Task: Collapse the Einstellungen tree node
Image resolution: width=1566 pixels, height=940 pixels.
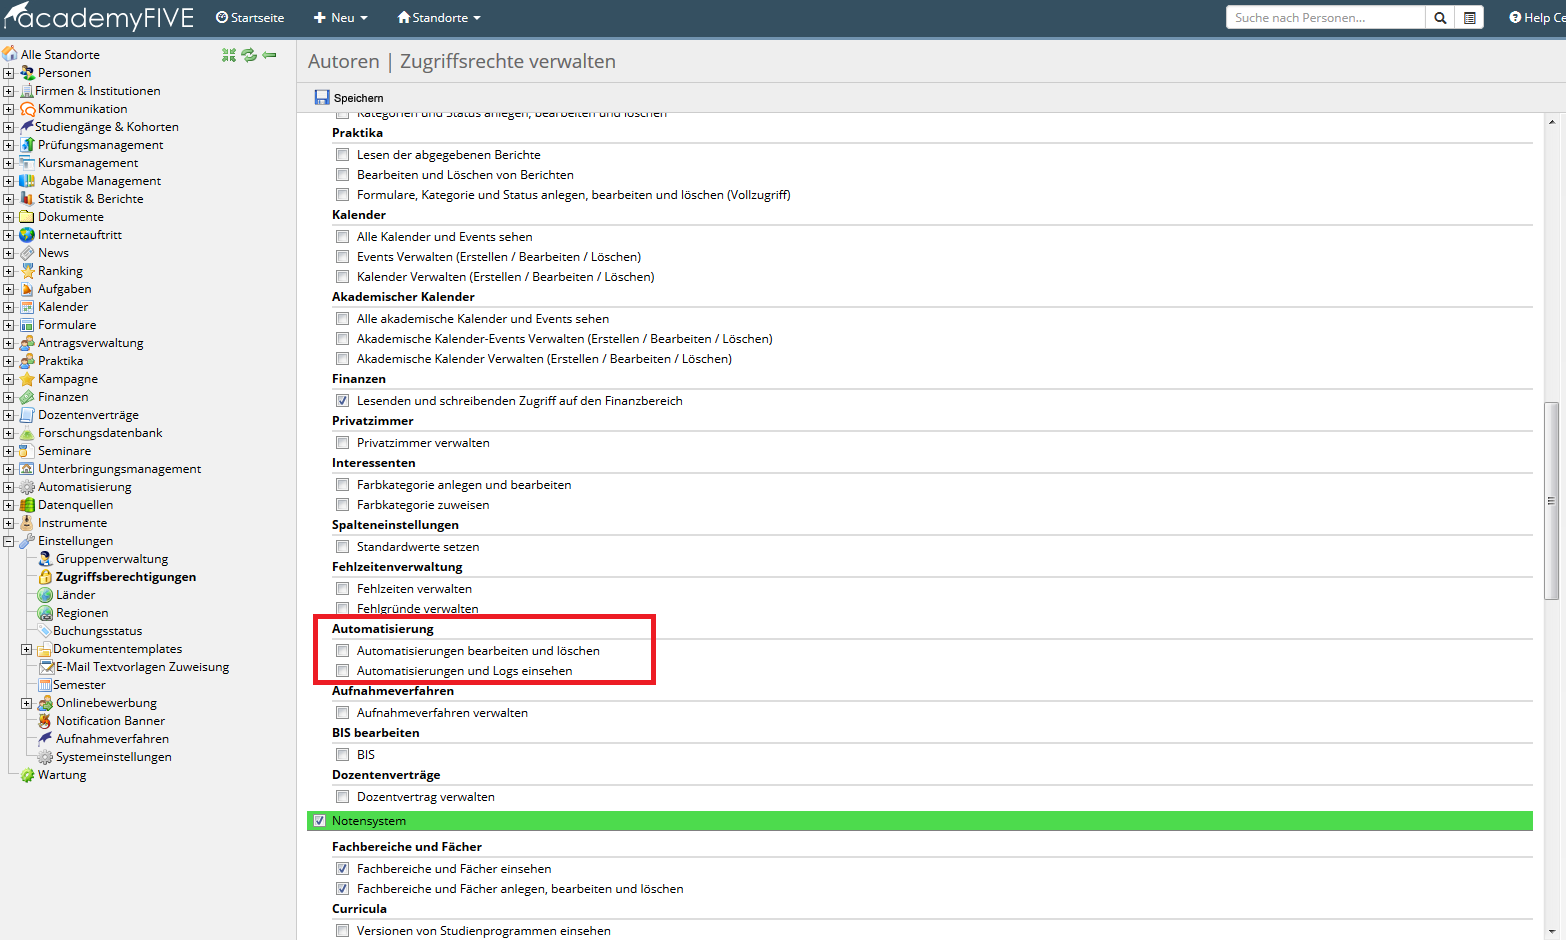Action: pyautogui.click(x=8, y=541)
